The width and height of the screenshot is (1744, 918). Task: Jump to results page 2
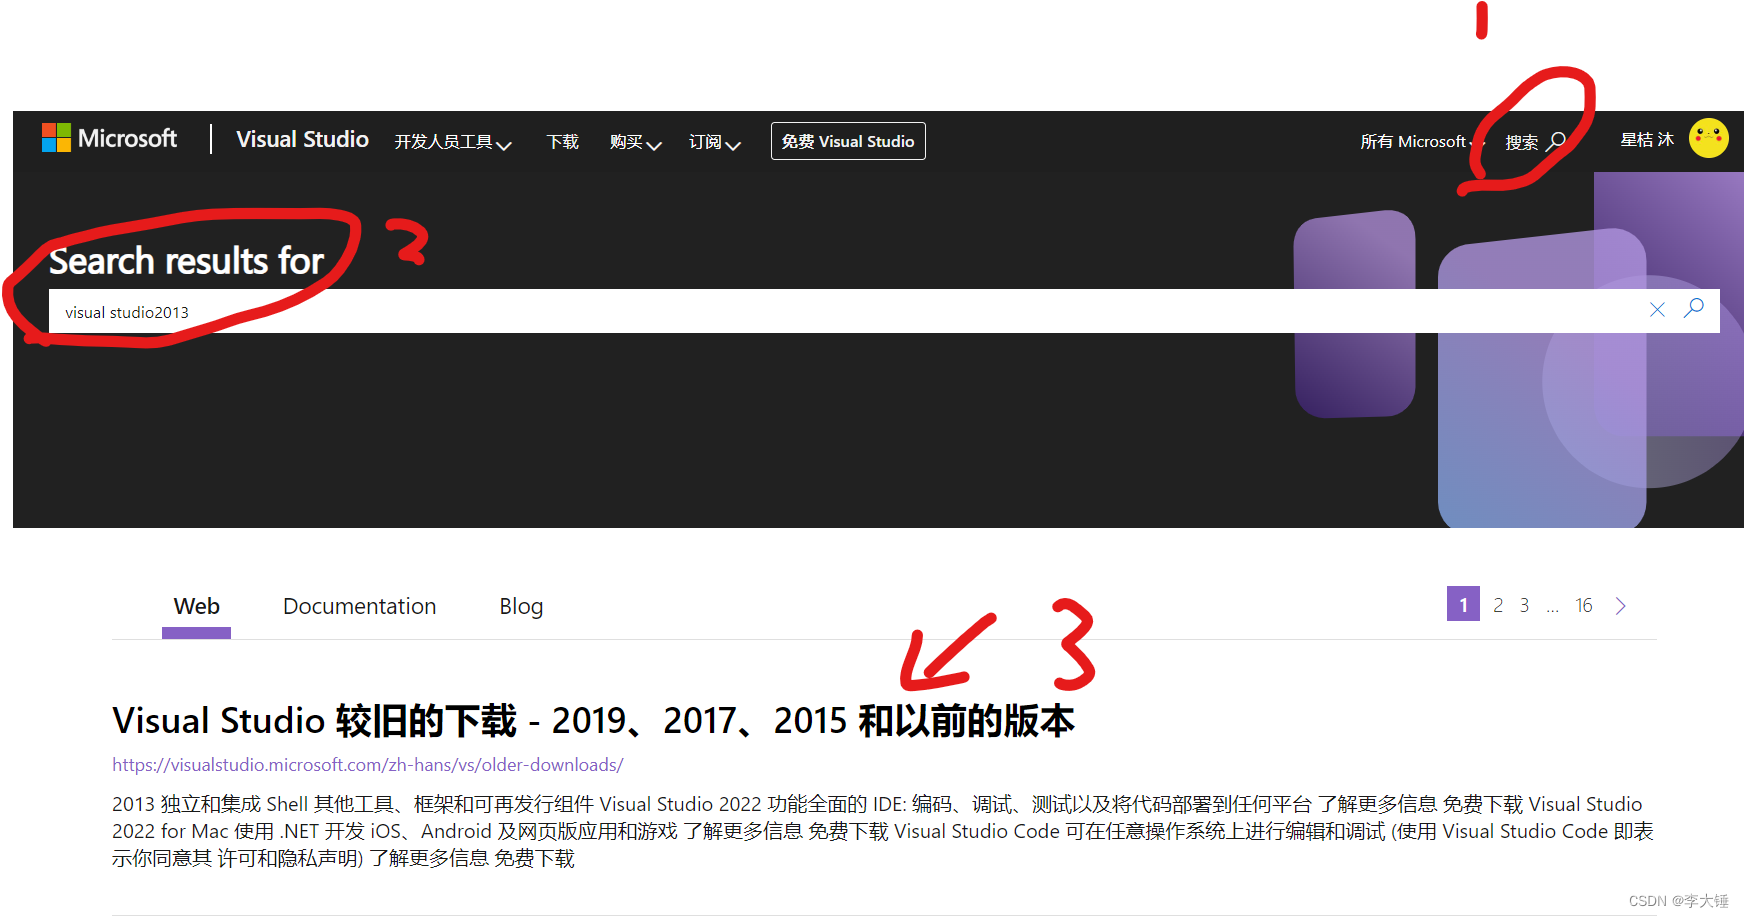[x=1497, y=605]
